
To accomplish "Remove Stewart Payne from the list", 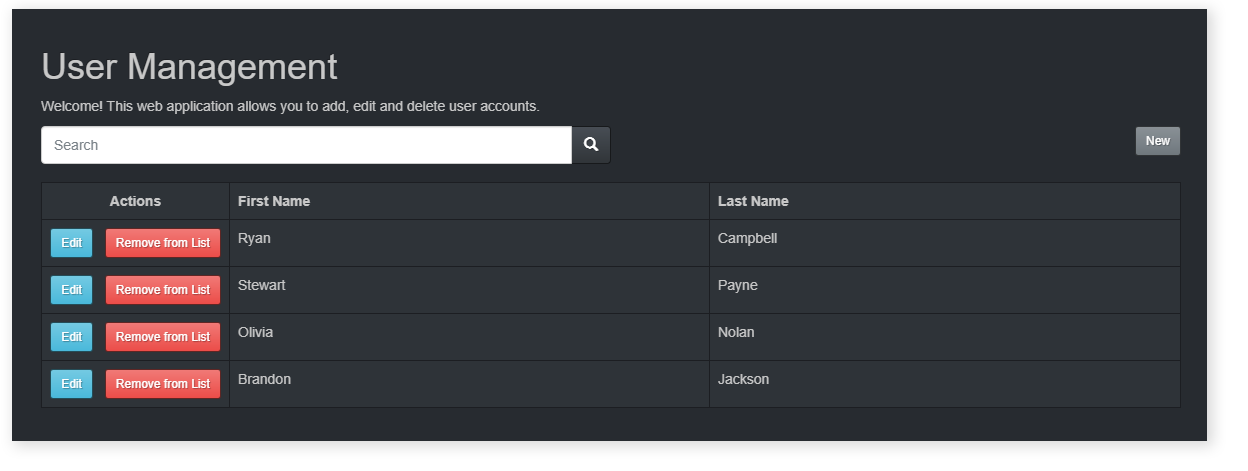I will click(x=162, y=290).
